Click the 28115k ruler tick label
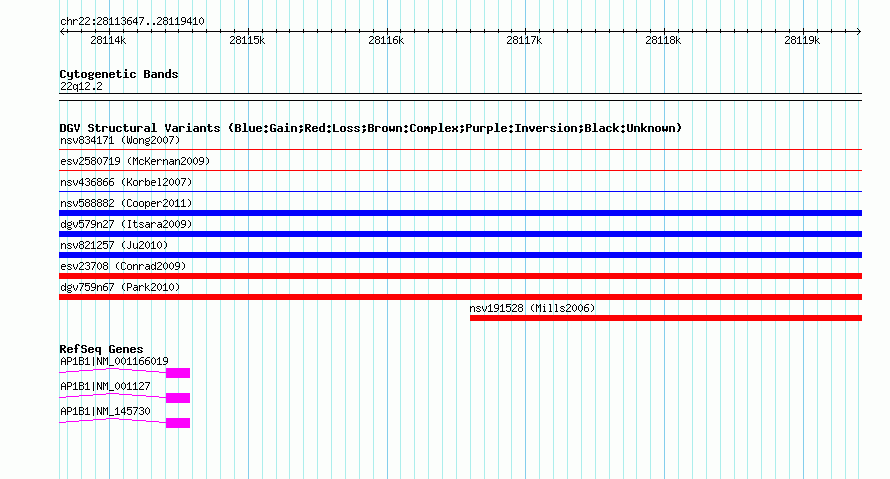The height and width of the screenshot is (479, 890). pos(247,40)
